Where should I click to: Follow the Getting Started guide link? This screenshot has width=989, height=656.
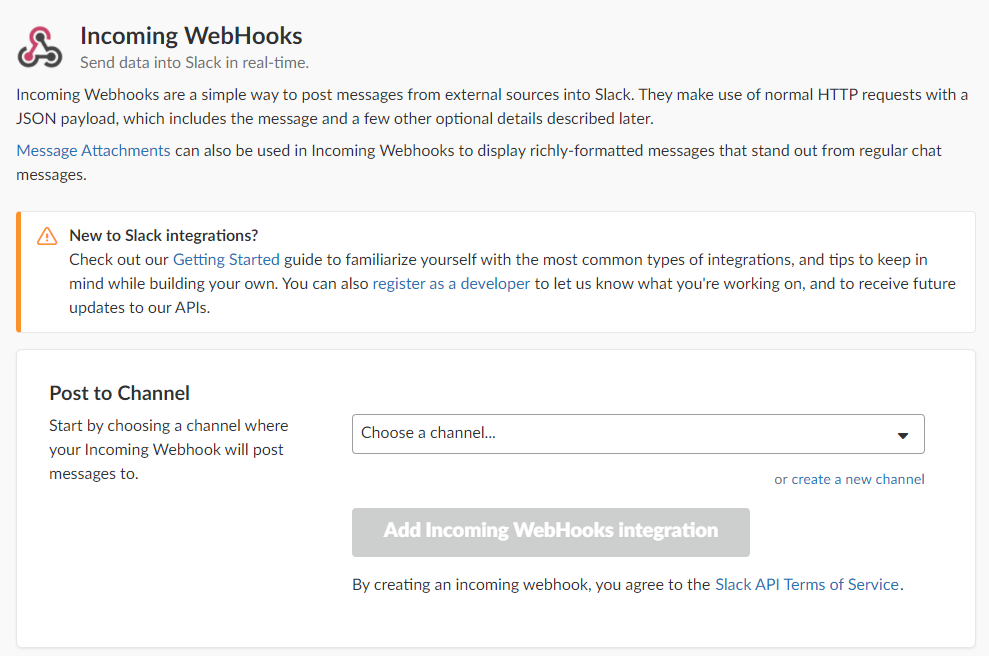pos(226,260)
